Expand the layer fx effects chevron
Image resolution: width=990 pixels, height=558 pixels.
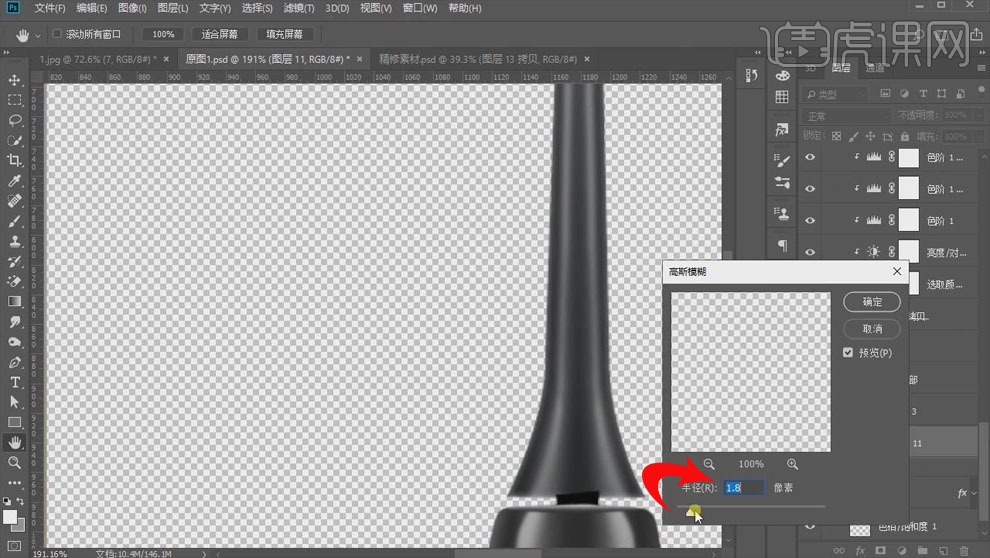(x=975, y=493)
